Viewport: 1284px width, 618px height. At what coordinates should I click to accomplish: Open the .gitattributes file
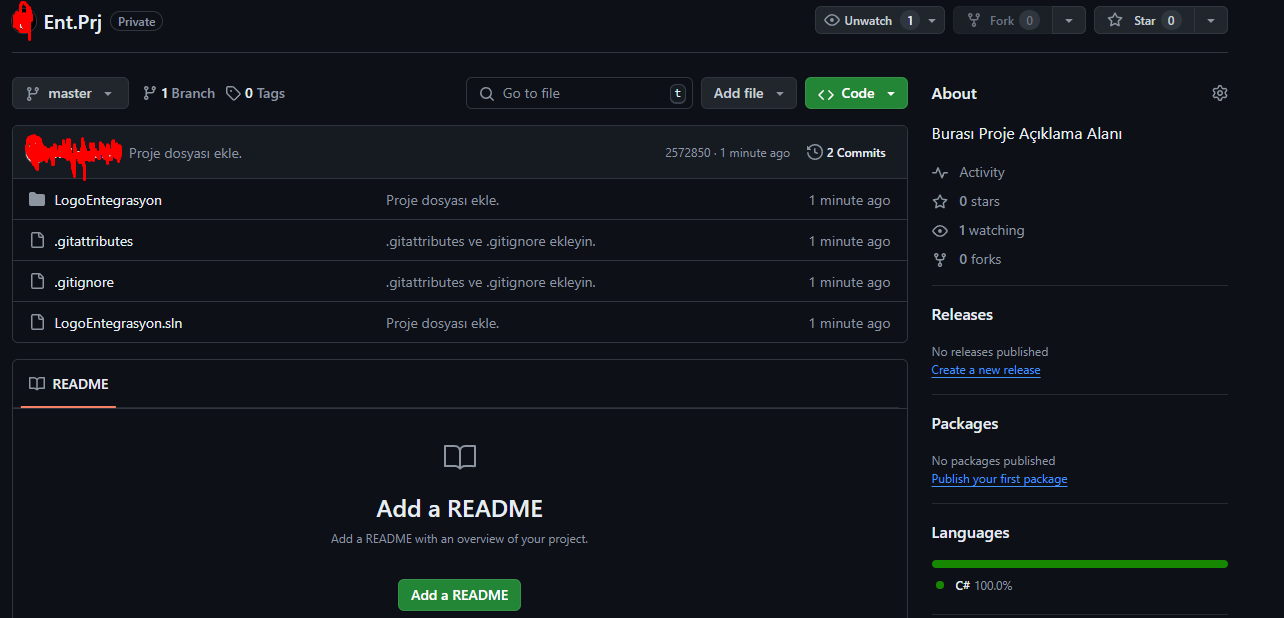pos(94,241)
